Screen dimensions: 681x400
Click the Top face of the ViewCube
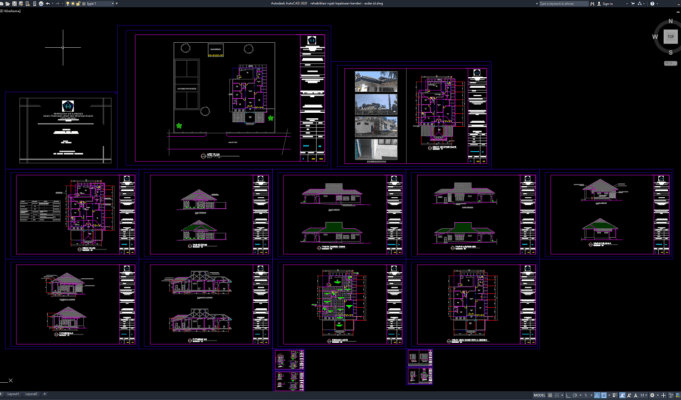(x=671, y=37)
